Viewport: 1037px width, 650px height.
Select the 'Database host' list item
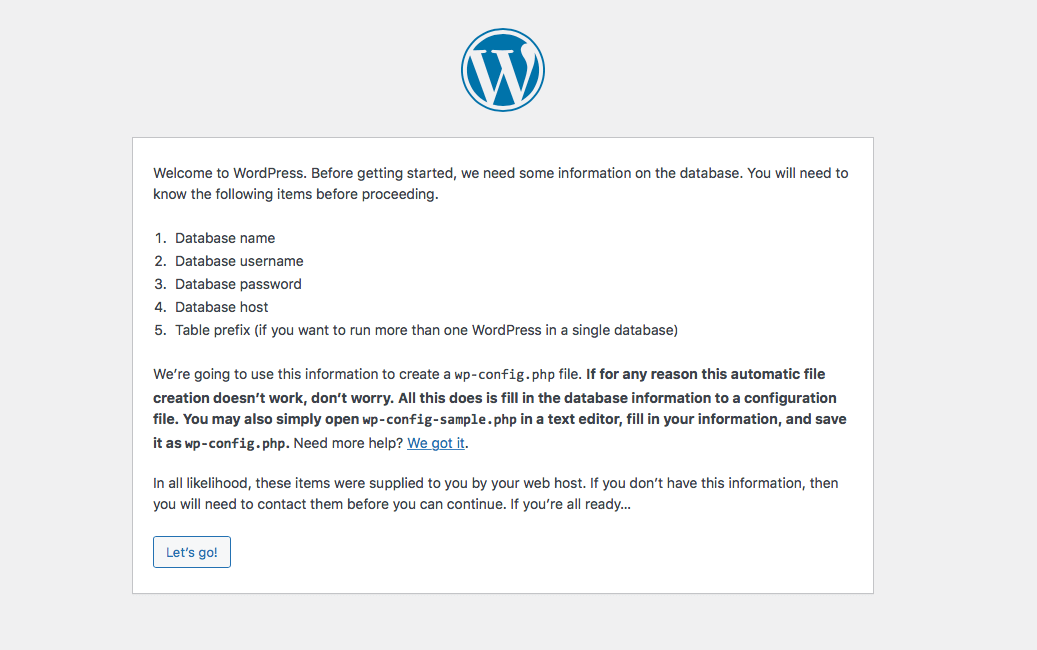[x=221, y=307]
